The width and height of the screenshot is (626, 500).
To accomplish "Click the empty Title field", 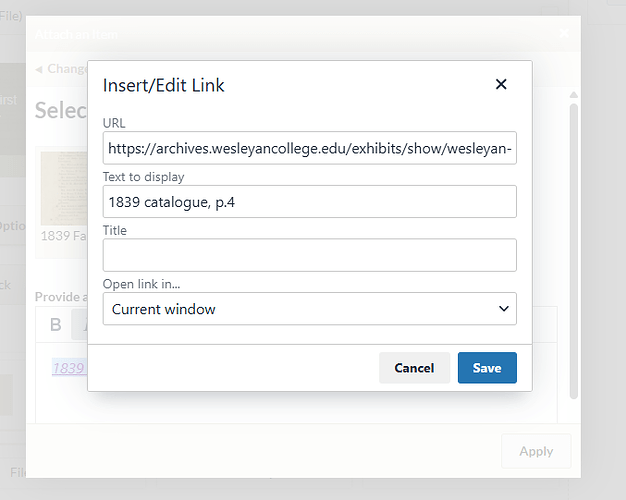I will tap(309, 255).
